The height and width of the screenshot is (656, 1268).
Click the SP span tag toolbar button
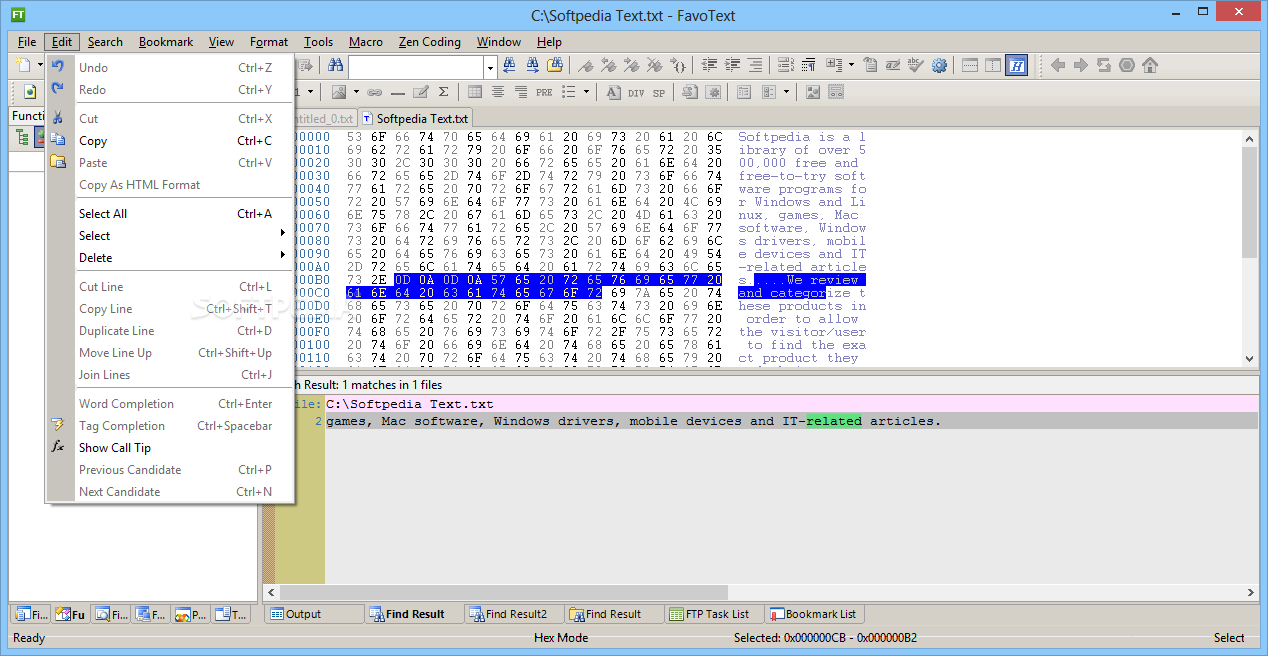(x=659, y=92)
